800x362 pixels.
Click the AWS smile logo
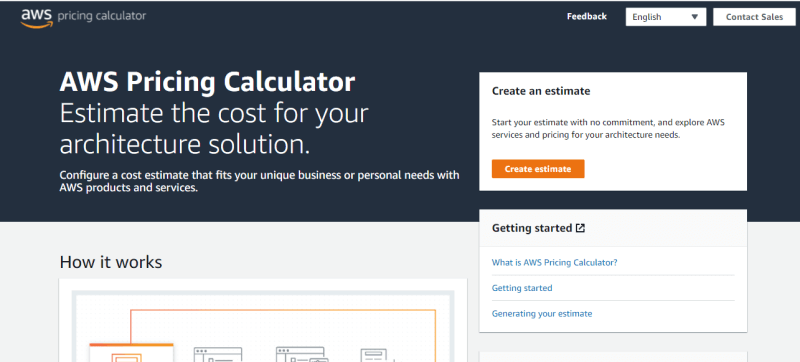(x=37, y=18)
